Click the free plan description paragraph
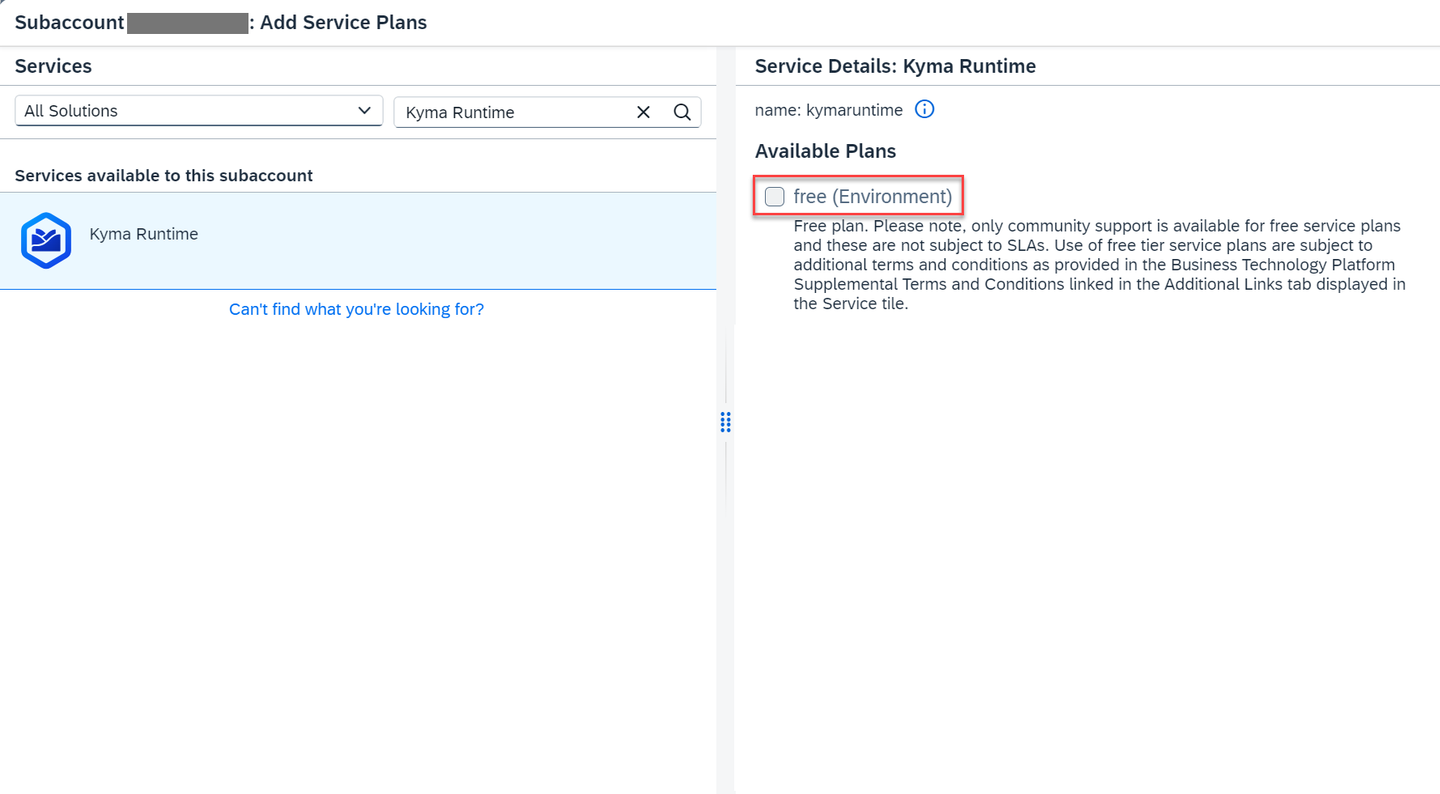The image size is (1440, 794). [1100, 265]
